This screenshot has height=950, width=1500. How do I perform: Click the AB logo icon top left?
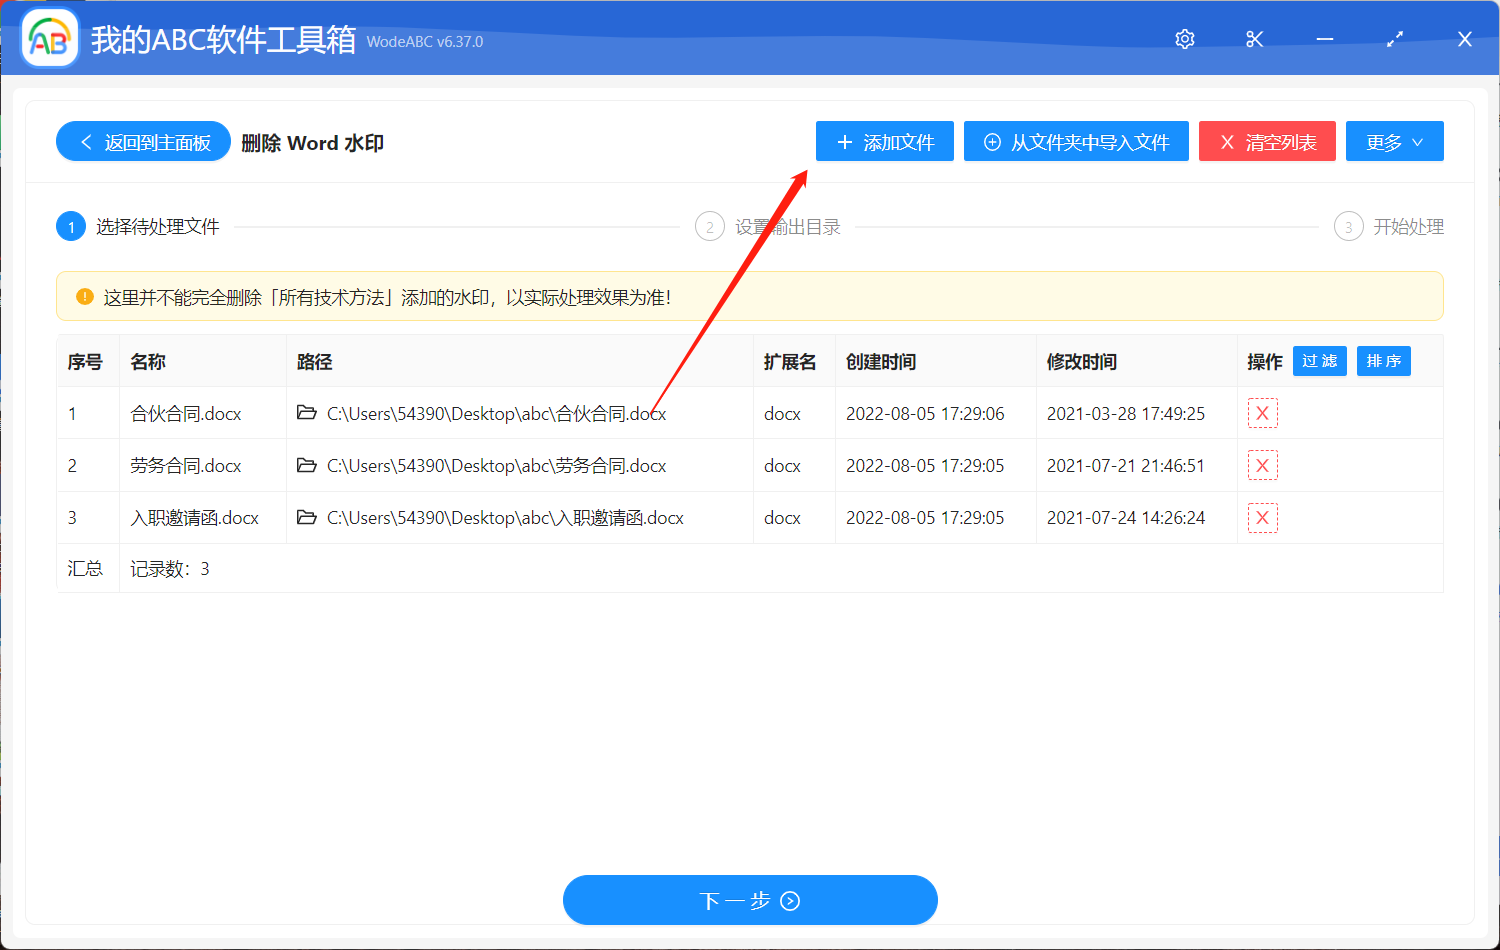(x=49, y=39)
